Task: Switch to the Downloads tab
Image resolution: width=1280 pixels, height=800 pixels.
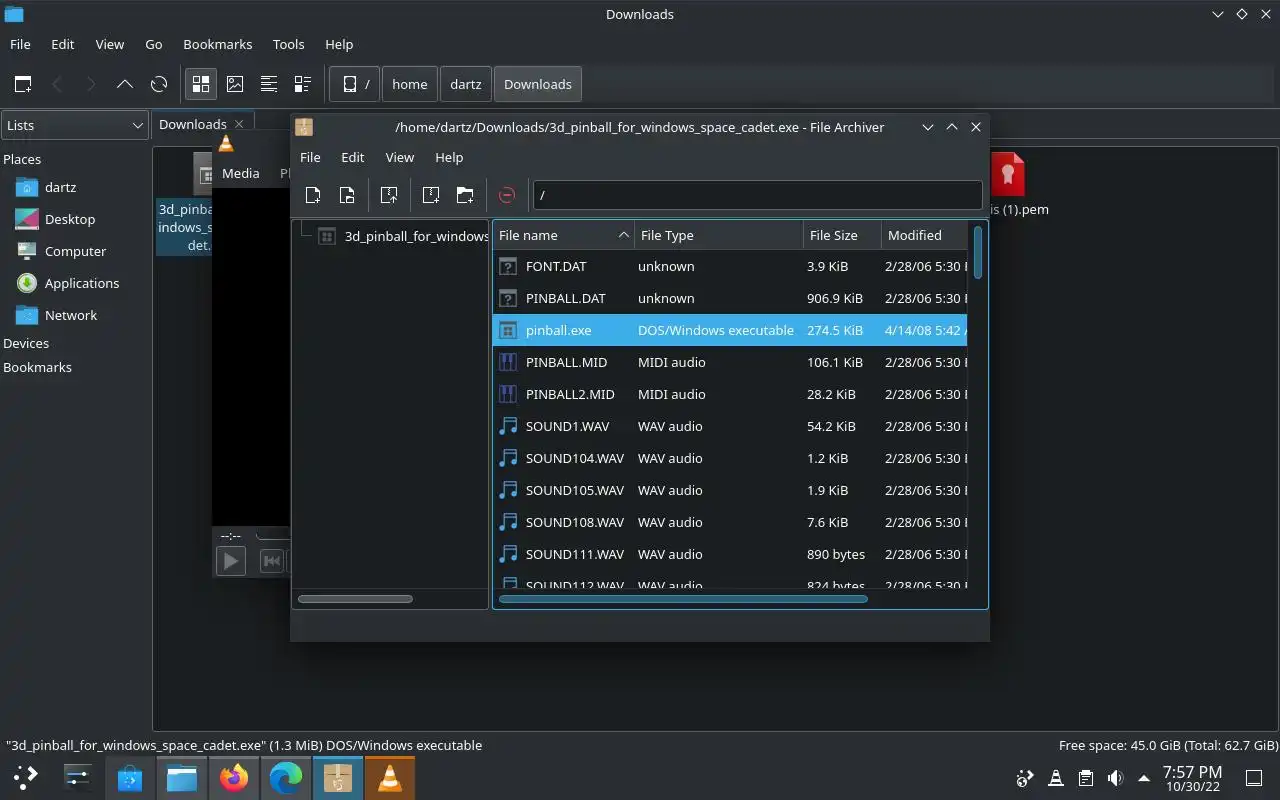Action: (193, 124)
